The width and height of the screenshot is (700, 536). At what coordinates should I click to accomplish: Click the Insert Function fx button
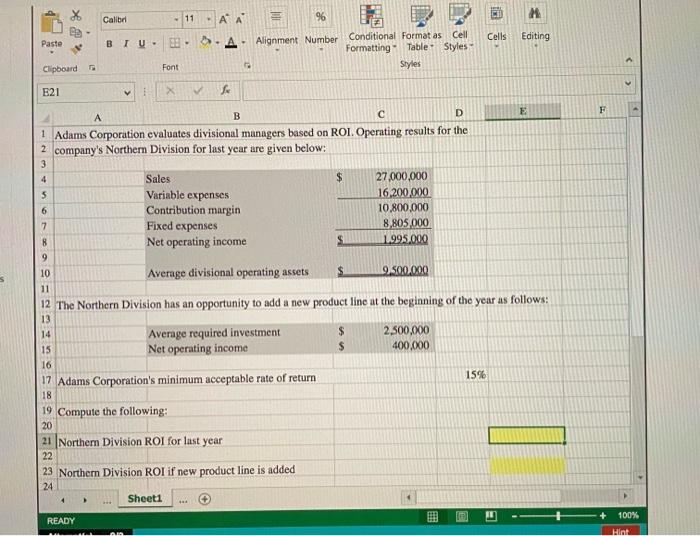[226, 90]
